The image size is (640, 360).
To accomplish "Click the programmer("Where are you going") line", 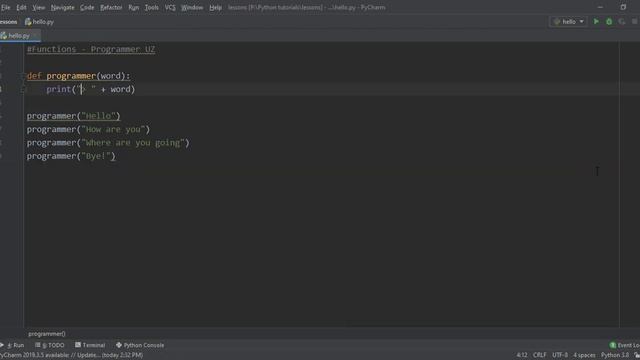I will coord(108,143).
